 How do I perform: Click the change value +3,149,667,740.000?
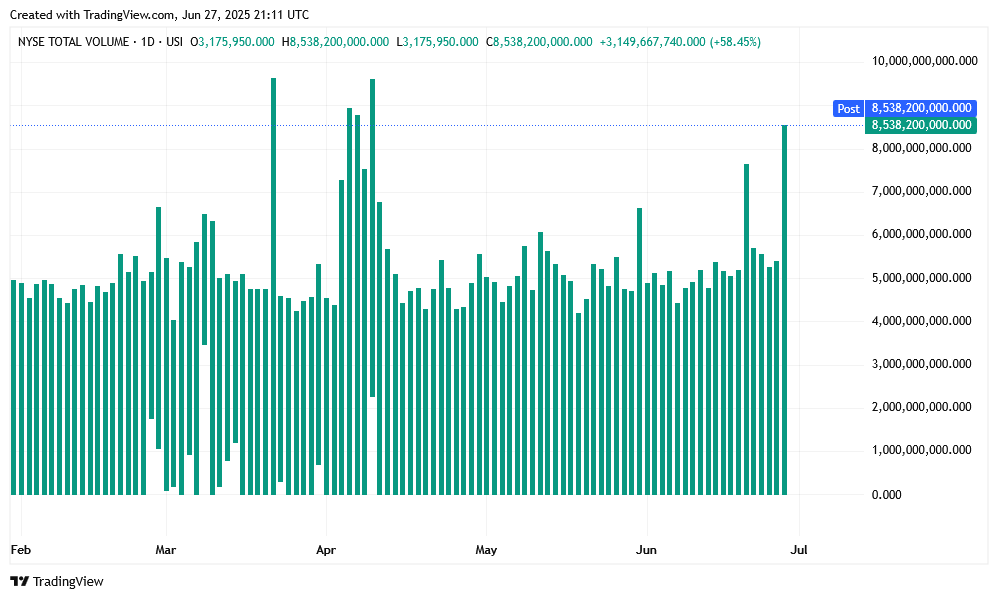tap(652, 42)
